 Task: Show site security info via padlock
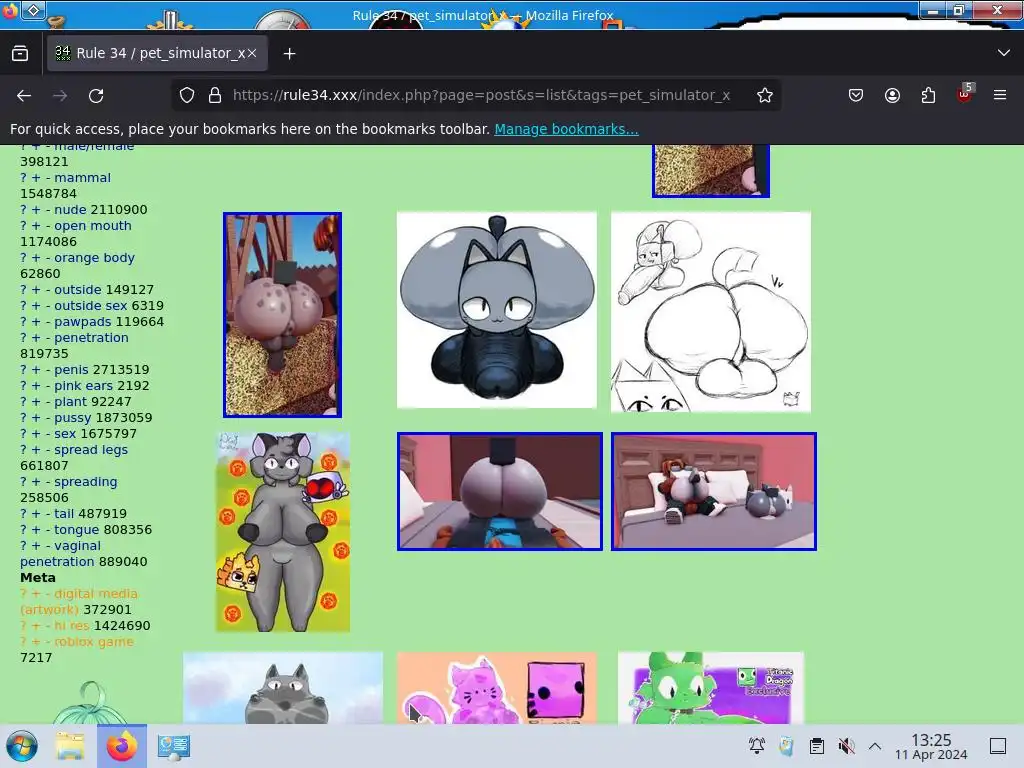click(x=215, y=95)
